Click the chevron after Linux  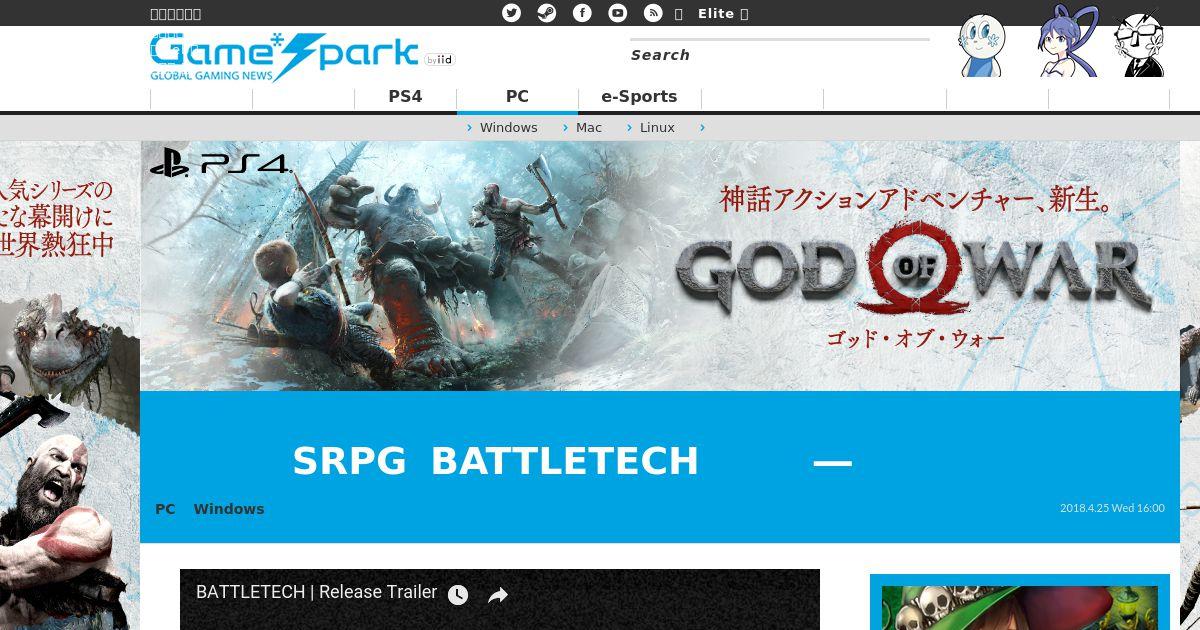pos(703,128)
